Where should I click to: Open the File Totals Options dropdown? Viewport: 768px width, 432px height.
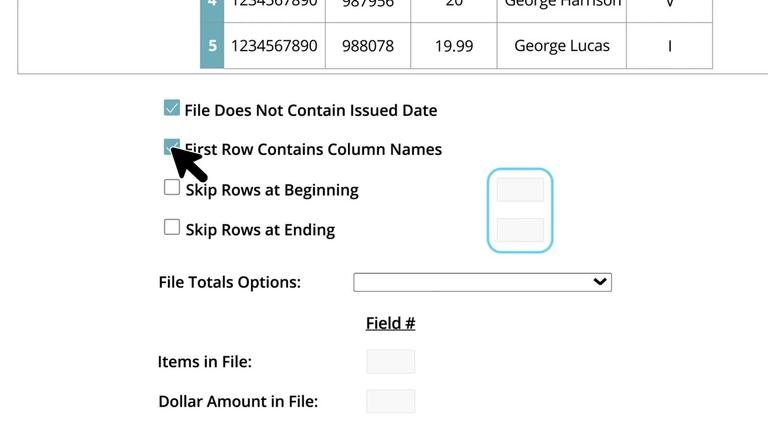click(x=482, y=282)
